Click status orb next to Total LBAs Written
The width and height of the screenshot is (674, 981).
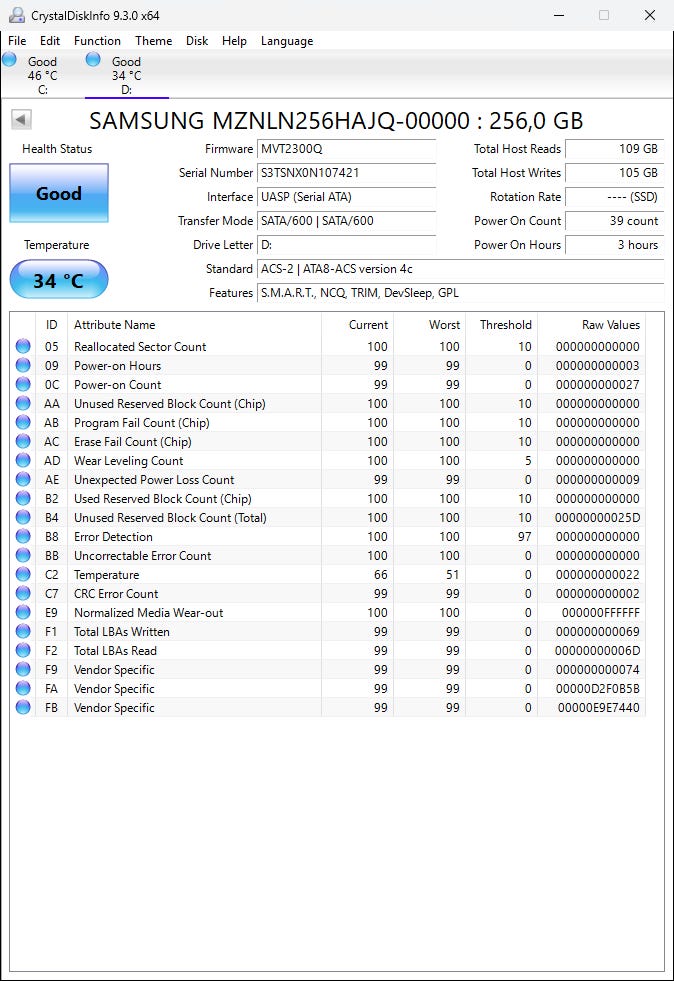(x=22, y=632)
